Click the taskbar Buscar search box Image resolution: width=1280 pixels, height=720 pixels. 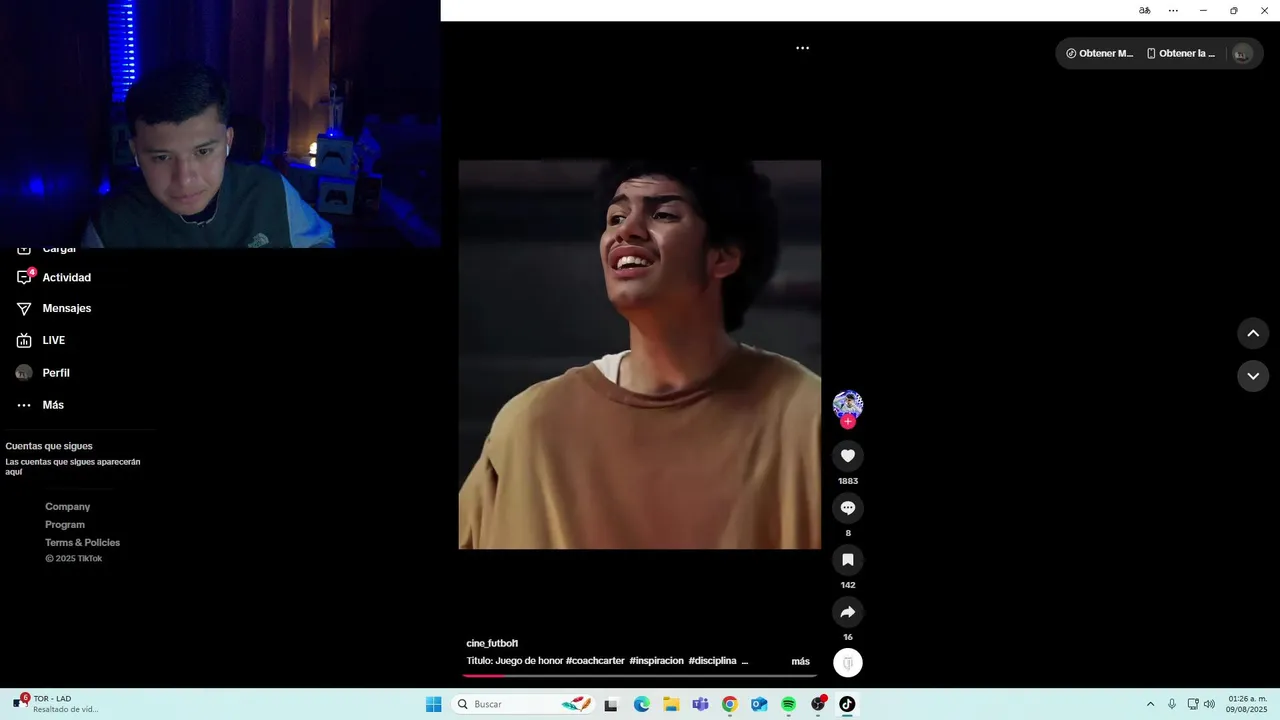(x=524, y=705)
